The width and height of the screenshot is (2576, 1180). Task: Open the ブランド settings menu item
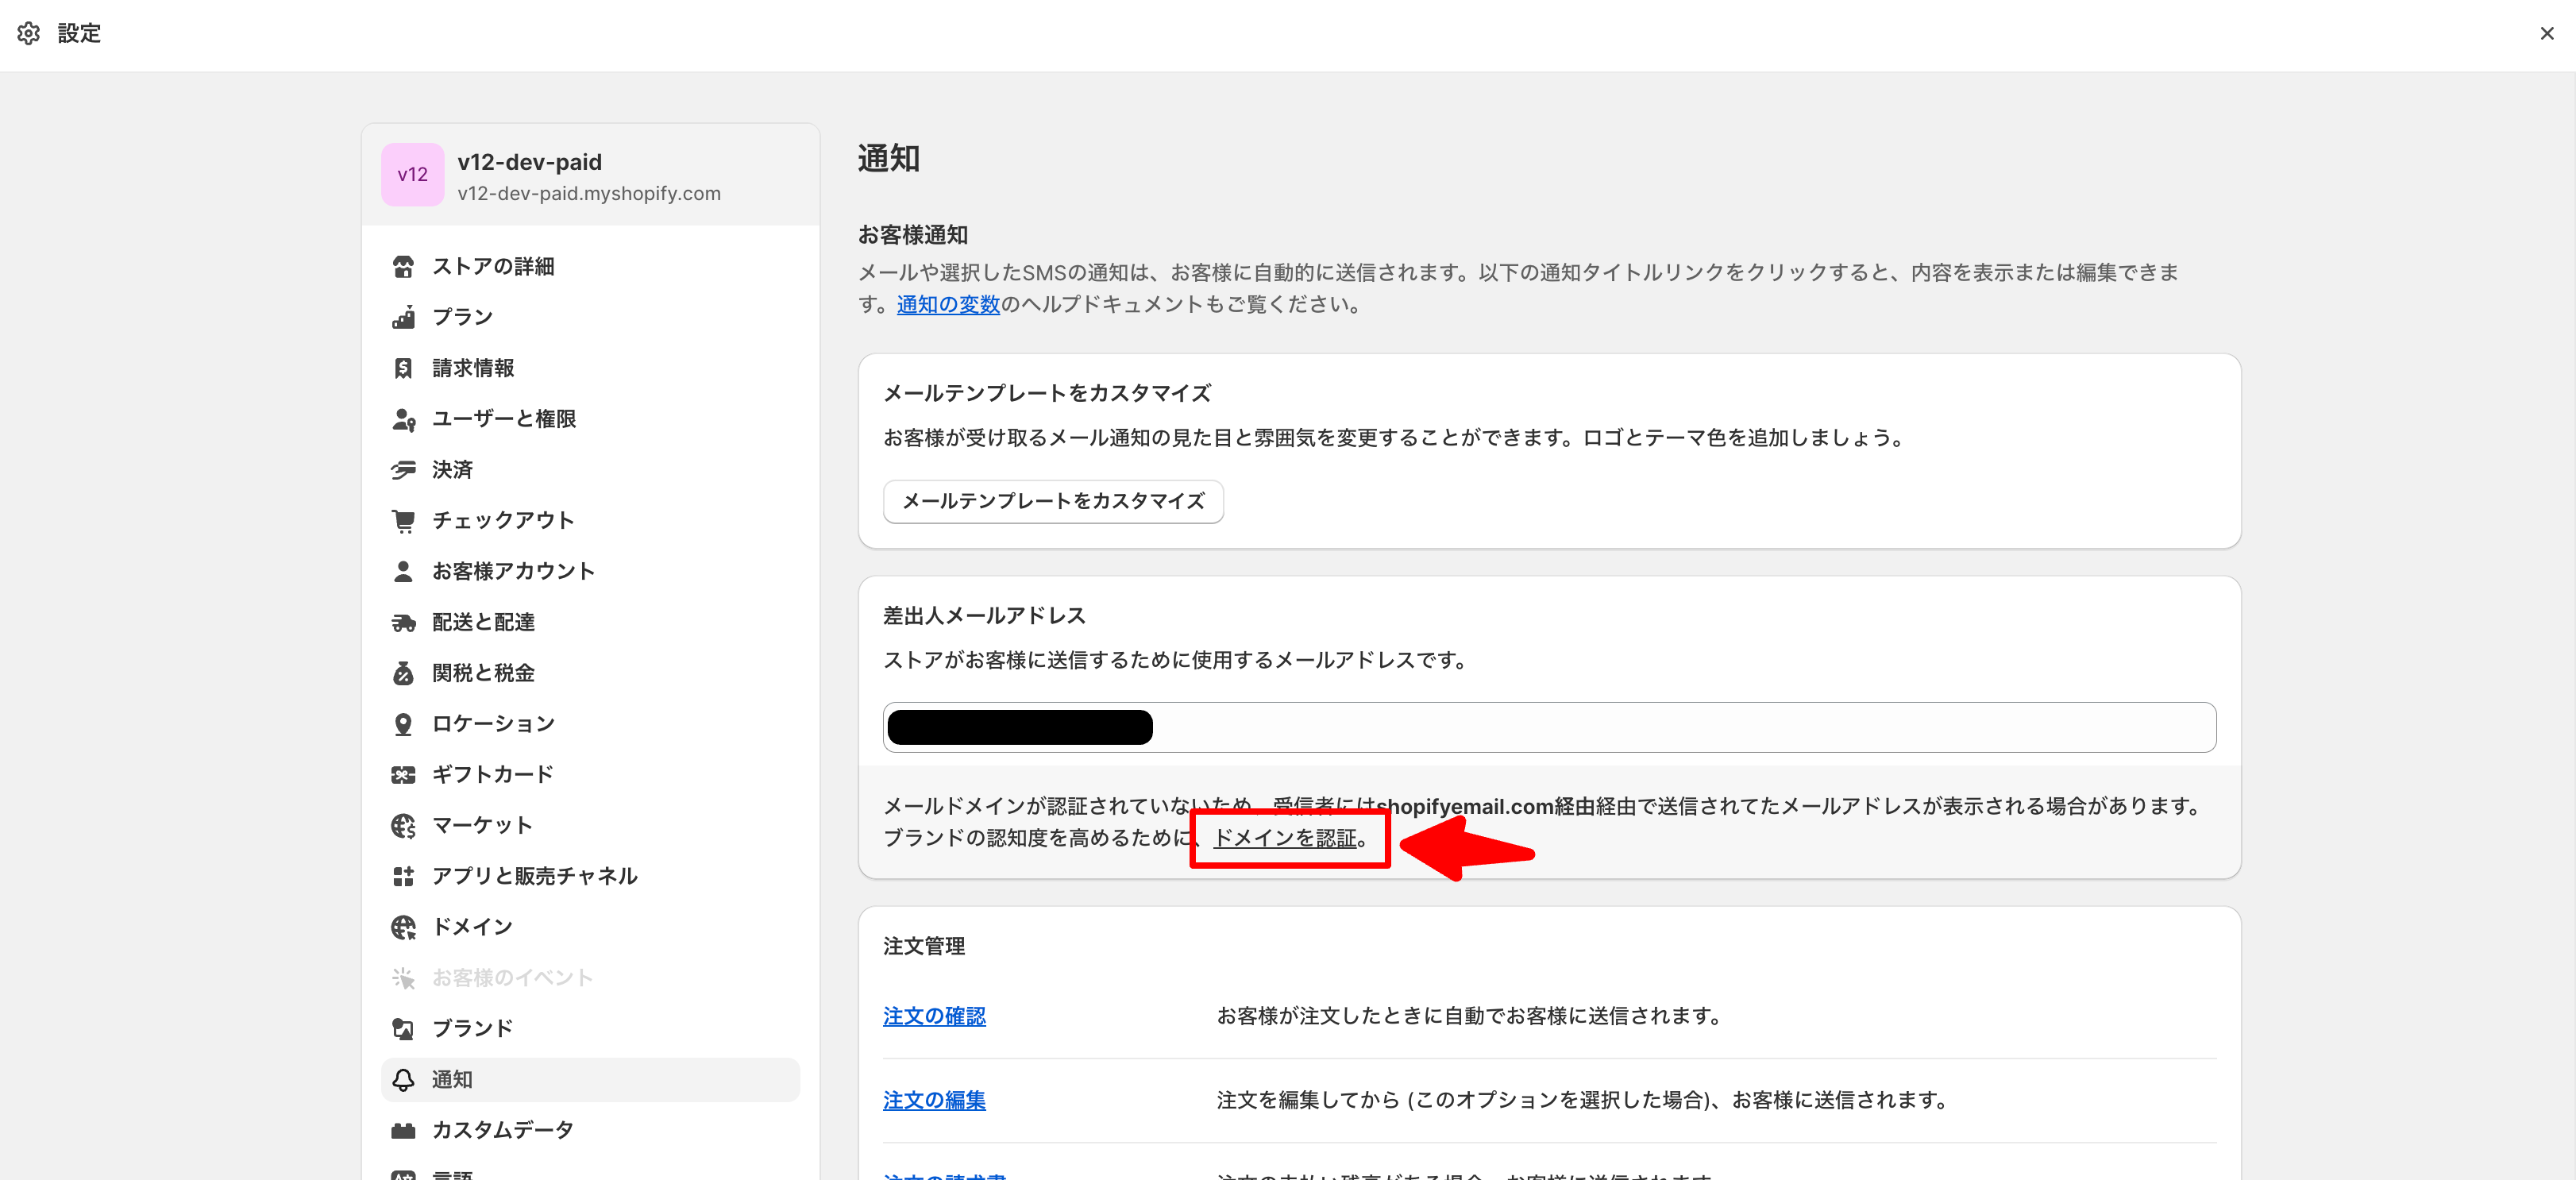pos(472,1028)
